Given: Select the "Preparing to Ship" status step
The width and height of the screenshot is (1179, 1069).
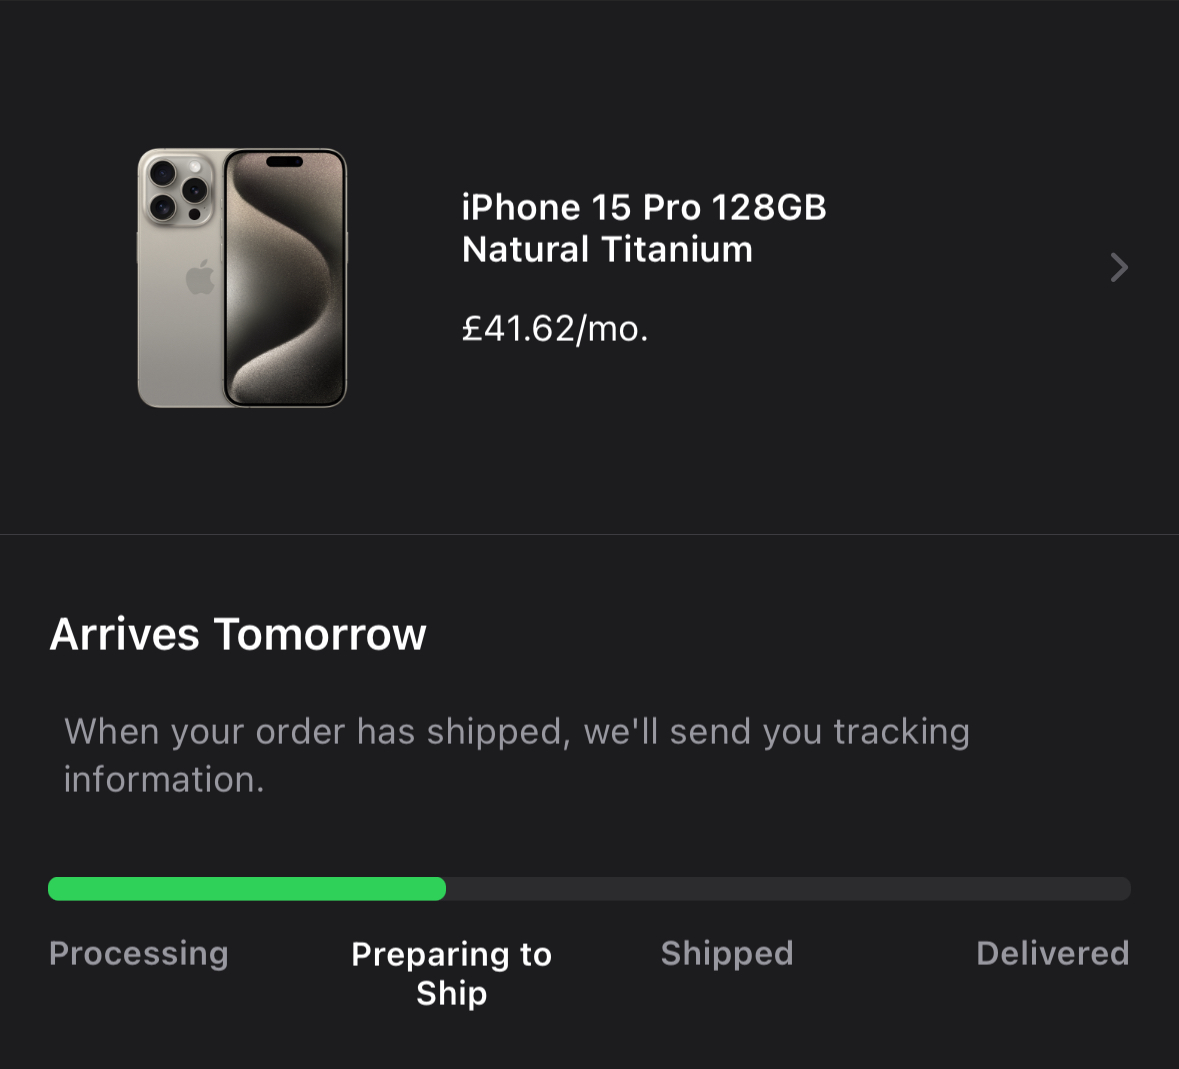Looking at the screenshot, I should 451,973.
